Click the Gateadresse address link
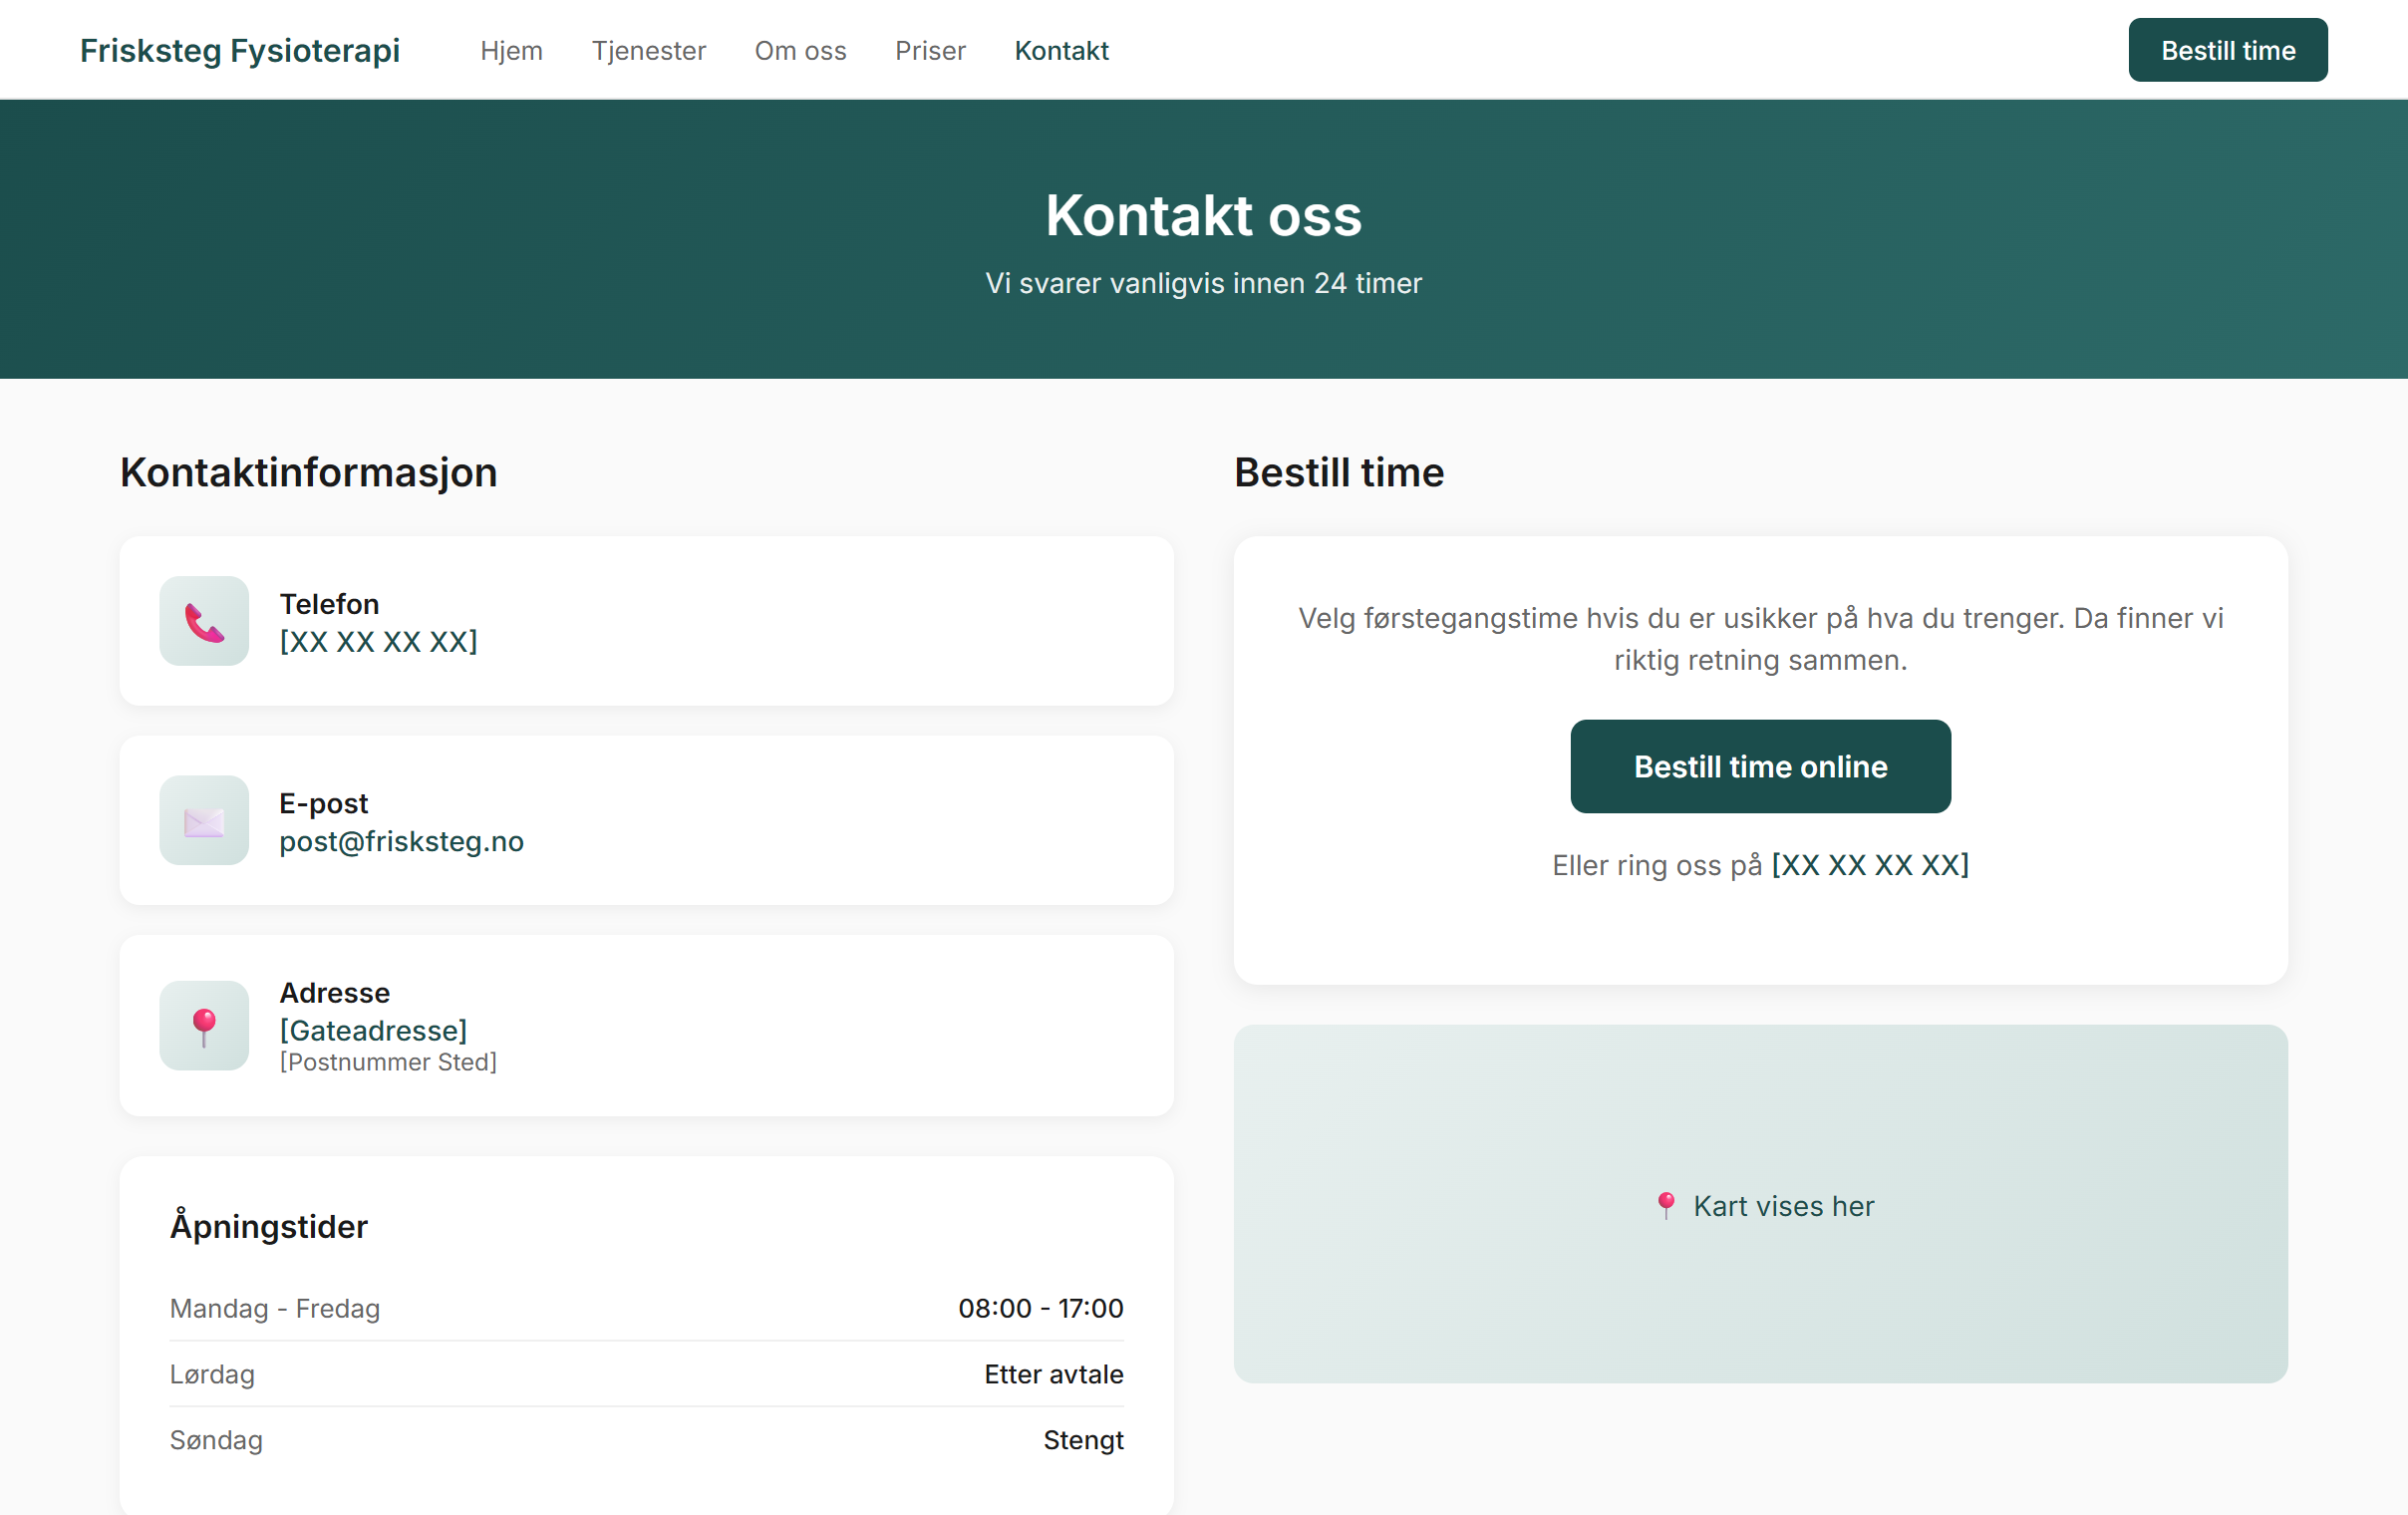 (x=373, y=1030)
